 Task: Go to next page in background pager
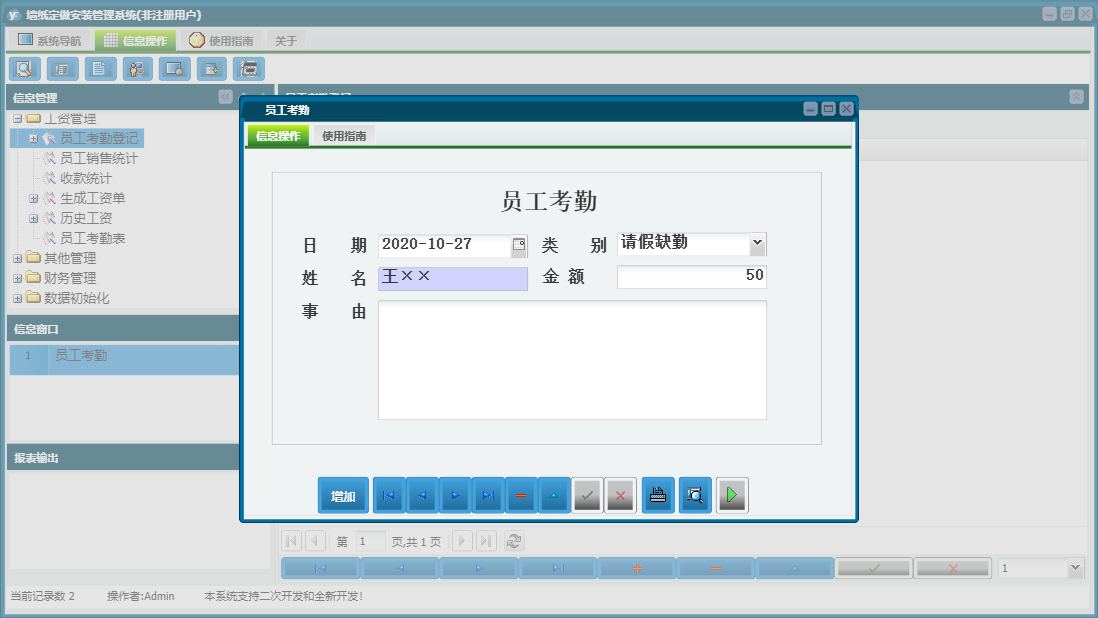pos(462,541)
